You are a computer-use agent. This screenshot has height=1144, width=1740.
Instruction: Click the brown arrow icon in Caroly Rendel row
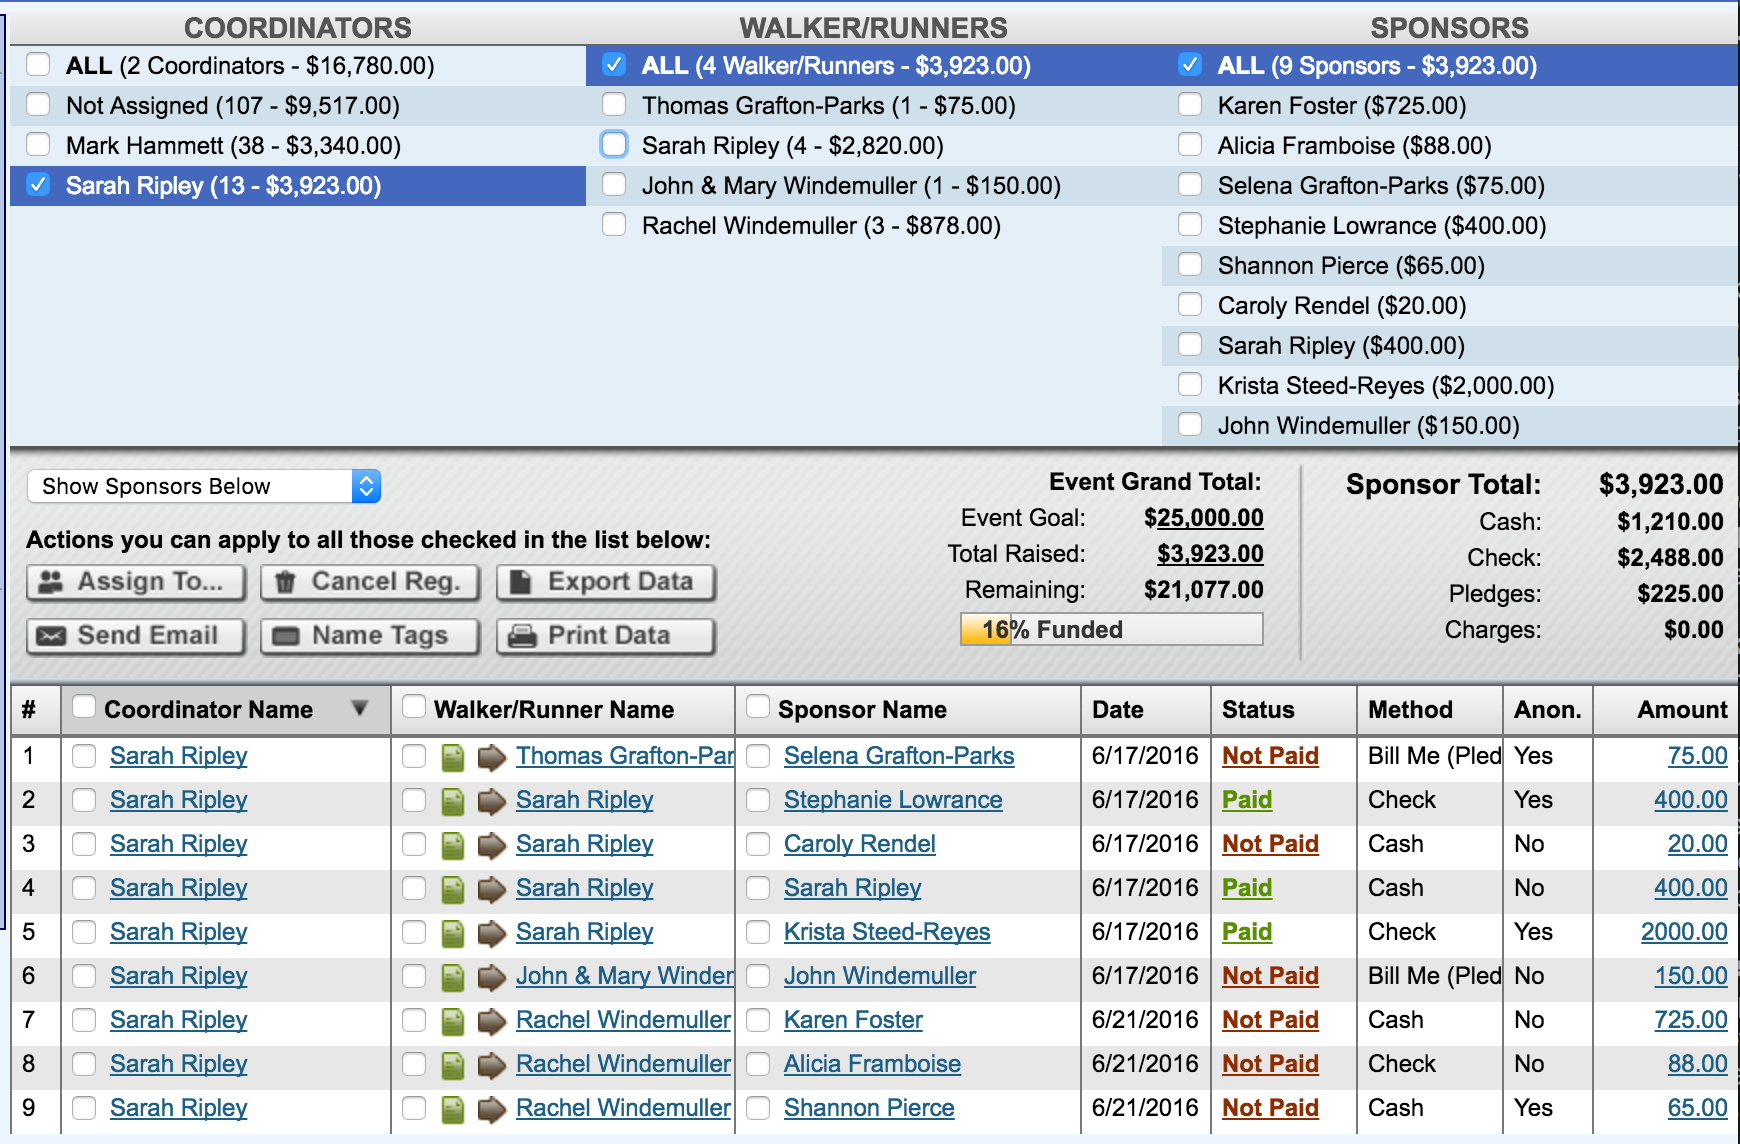pos(491,846)
